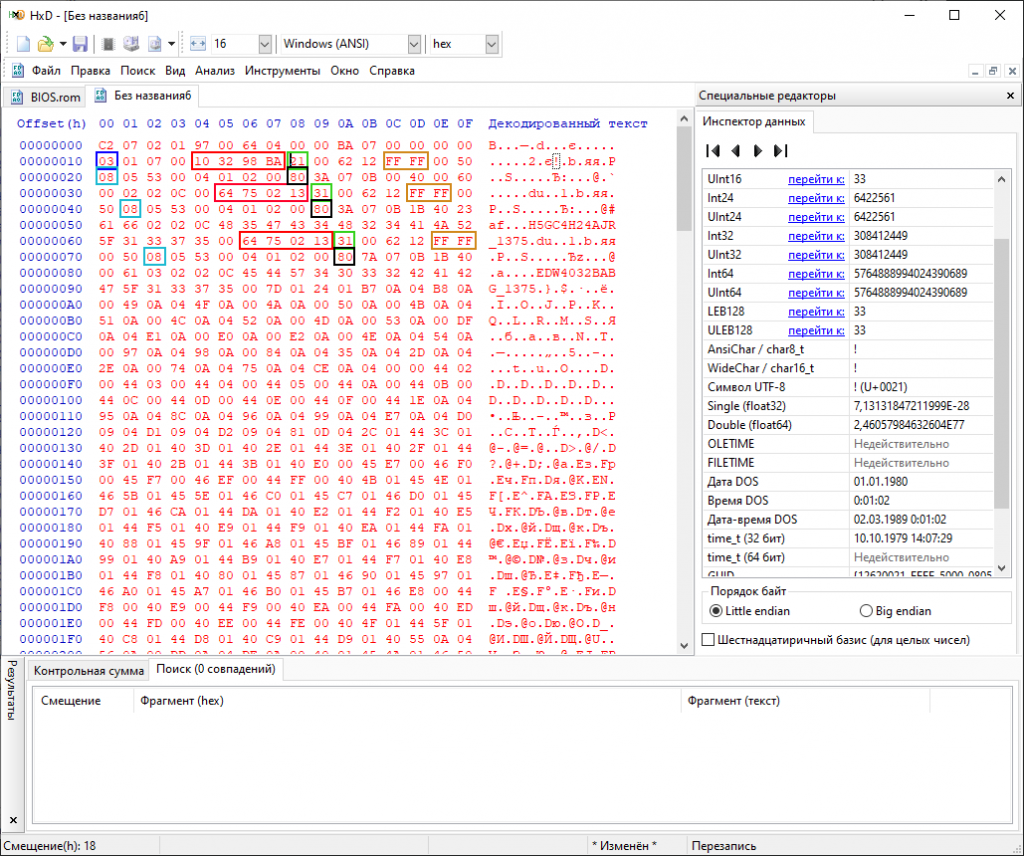The width and height of the screenshot is (1024, 856).
Task: Click the Фрагмент (hex) column header
Action: 406,701
